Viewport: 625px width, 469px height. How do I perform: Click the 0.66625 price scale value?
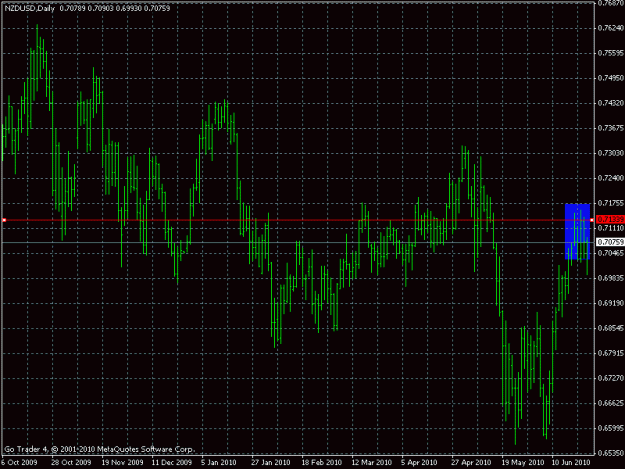611,403
